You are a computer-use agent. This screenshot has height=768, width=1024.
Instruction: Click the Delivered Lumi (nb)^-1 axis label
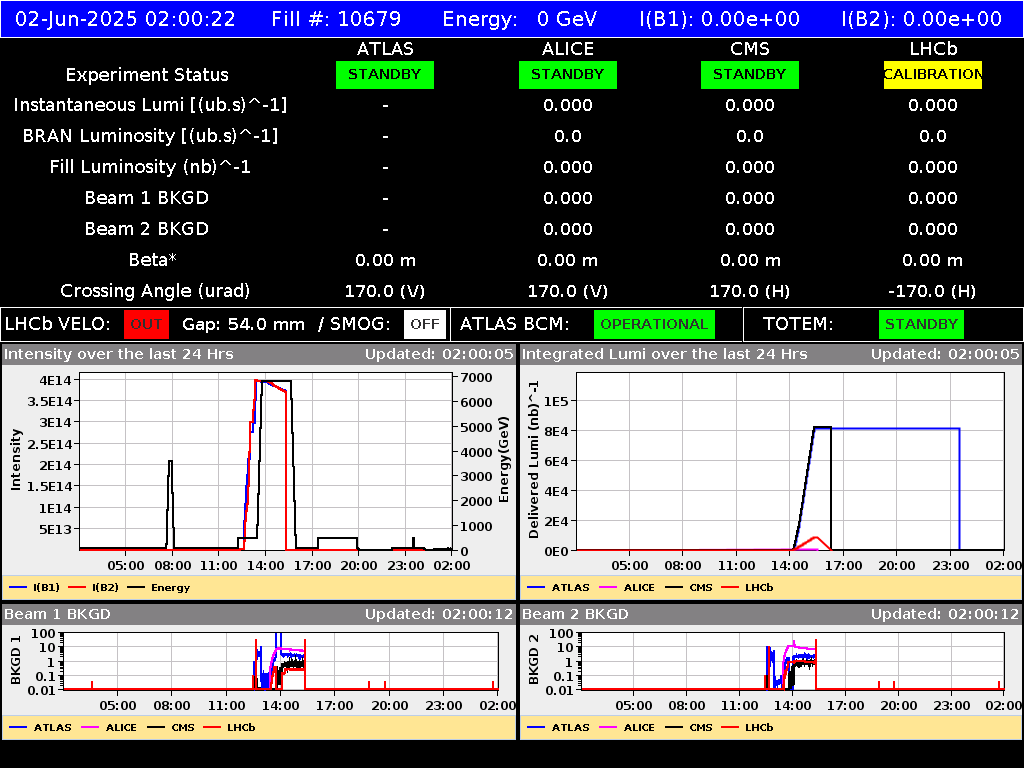[x=534, y=460]
